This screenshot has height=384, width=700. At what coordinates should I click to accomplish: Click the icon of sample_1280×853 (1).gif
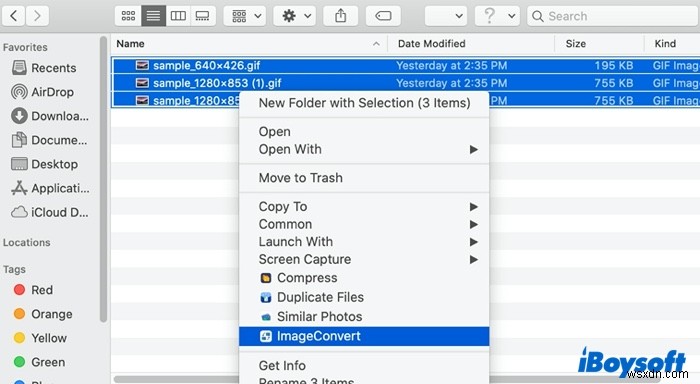point(142,83)
